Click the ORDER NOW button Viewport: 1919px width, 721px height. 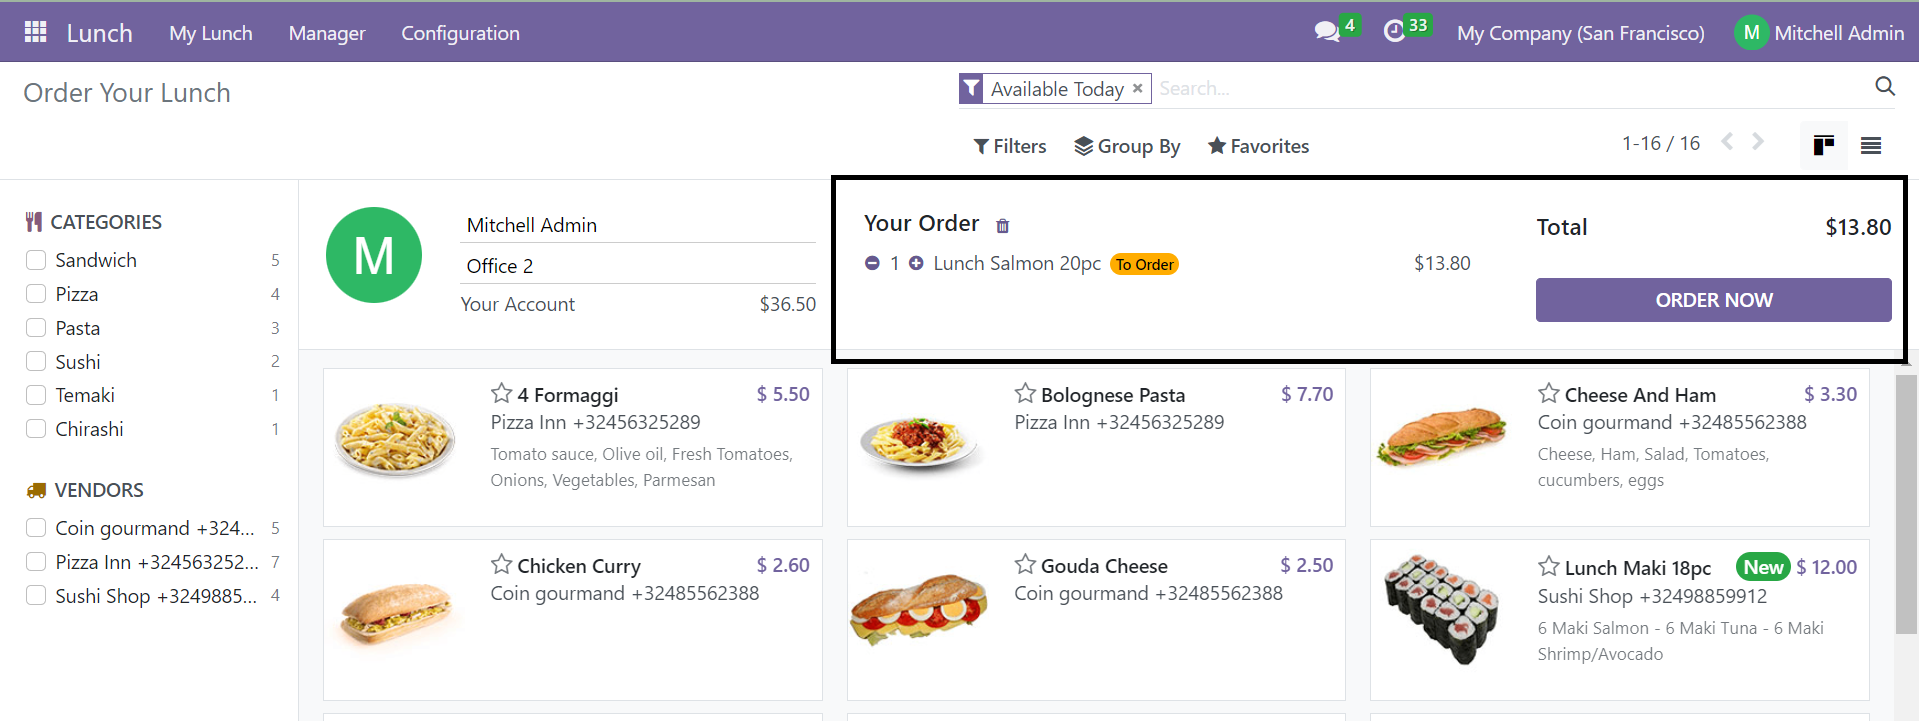pyautogui.click(x=1713, y=300)
